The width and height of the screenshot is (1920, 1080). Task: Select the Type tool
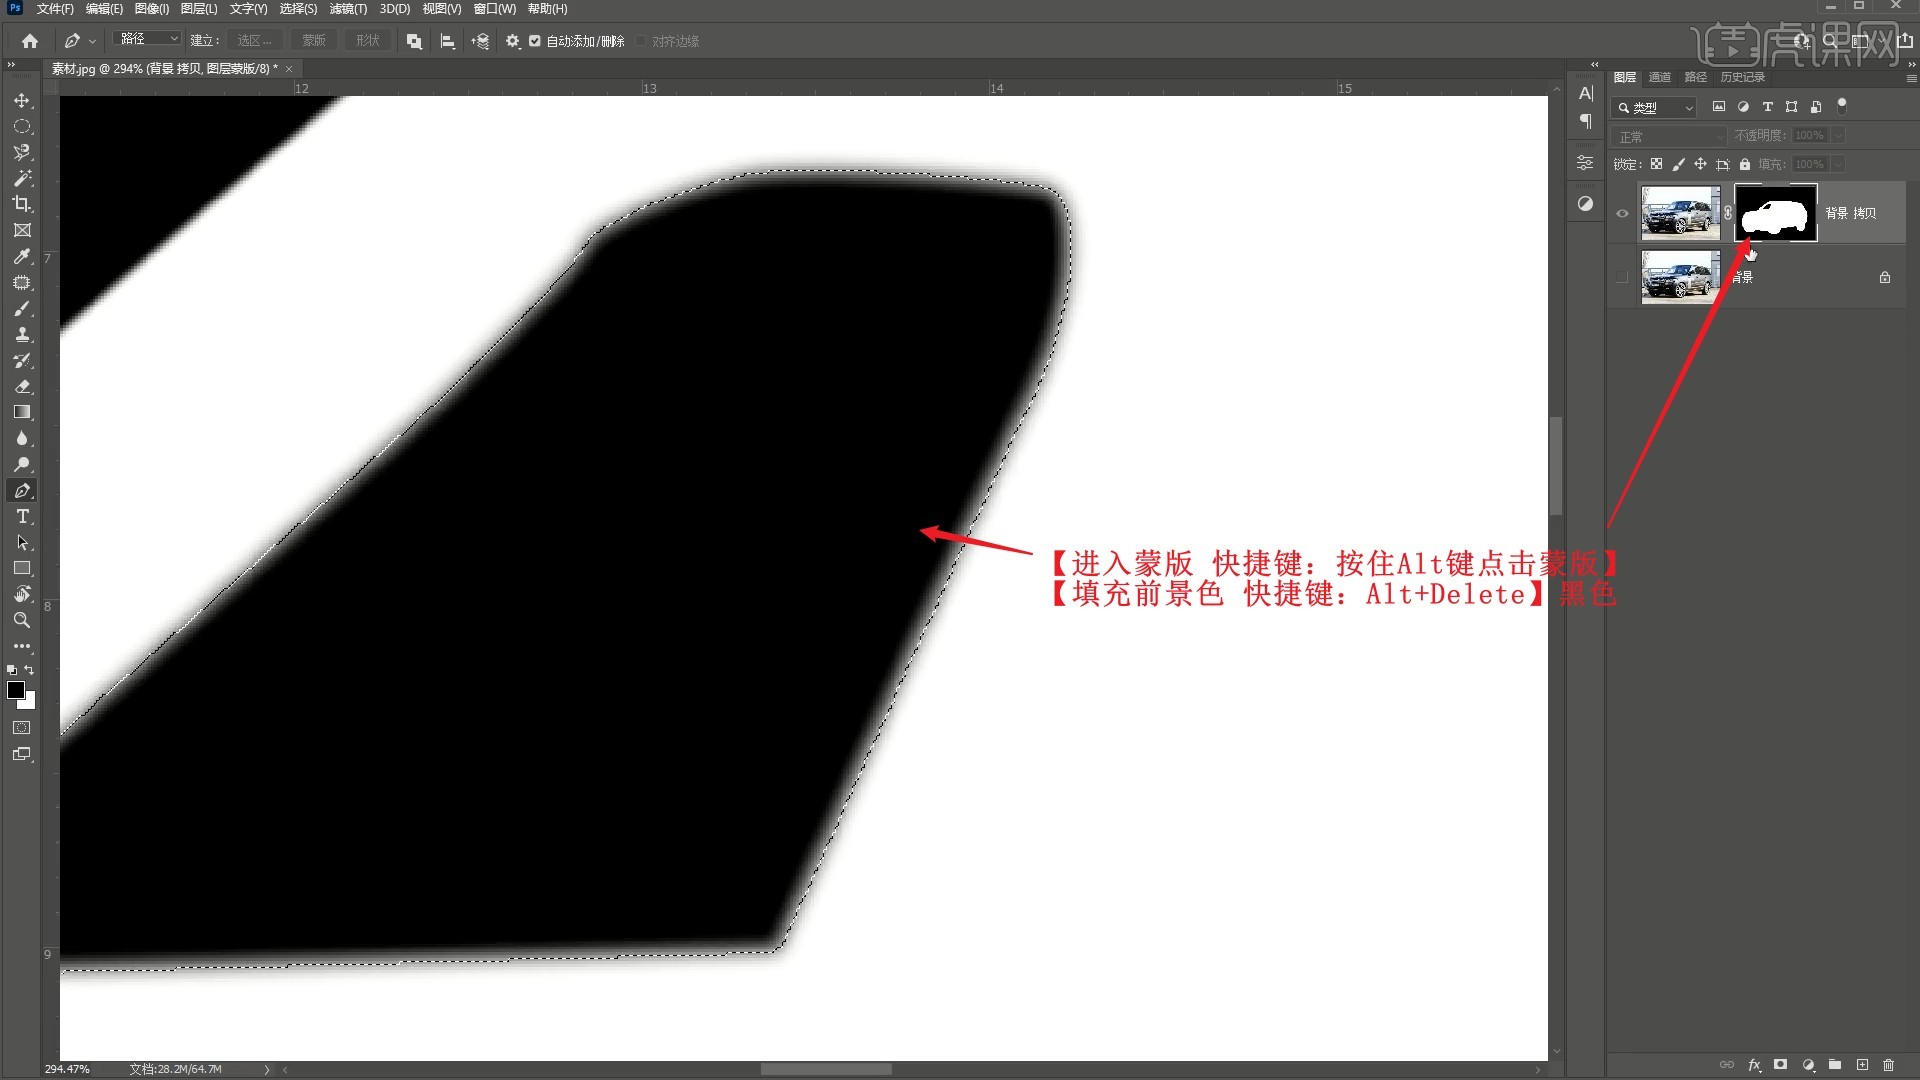[22, 516]
